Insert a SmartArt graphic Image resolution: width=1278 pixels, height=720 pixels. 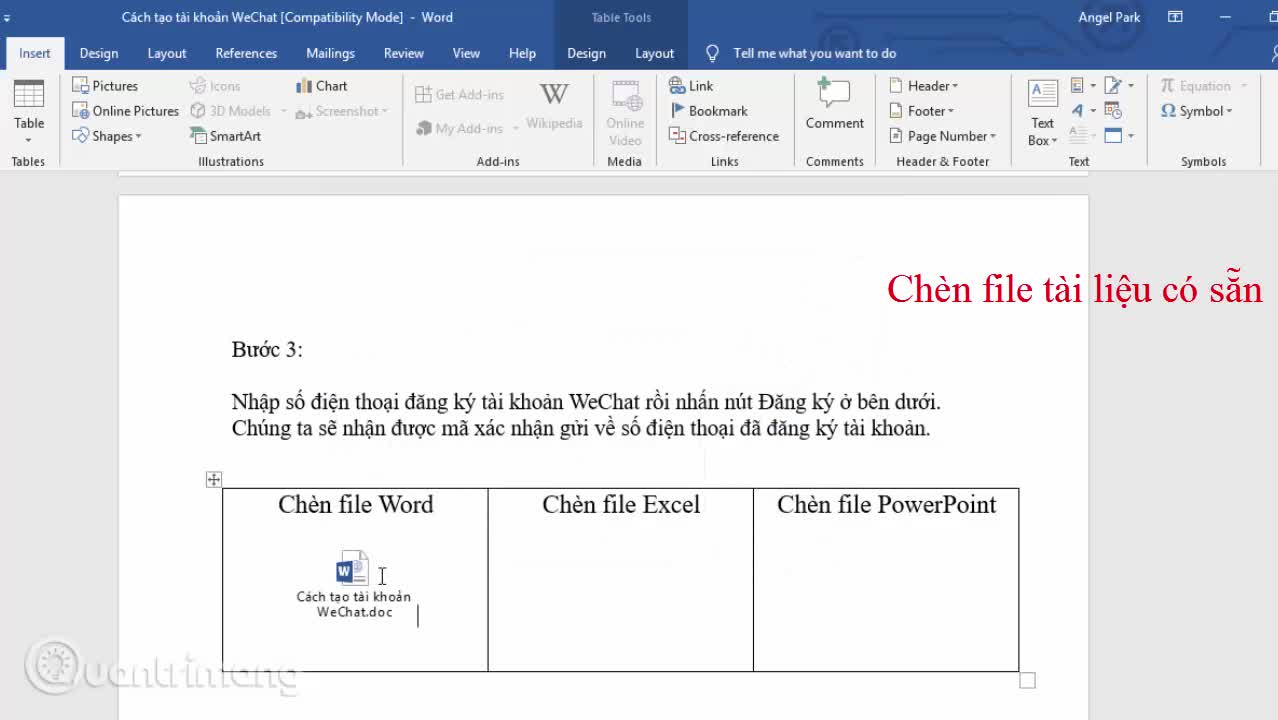coord(226,136)
